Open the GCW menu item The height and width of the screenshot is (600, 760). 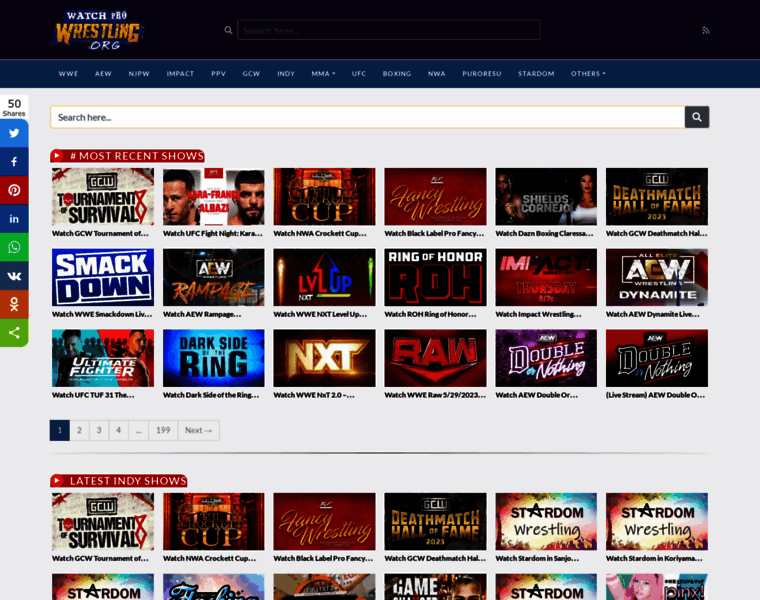click(x=251, y=74)
